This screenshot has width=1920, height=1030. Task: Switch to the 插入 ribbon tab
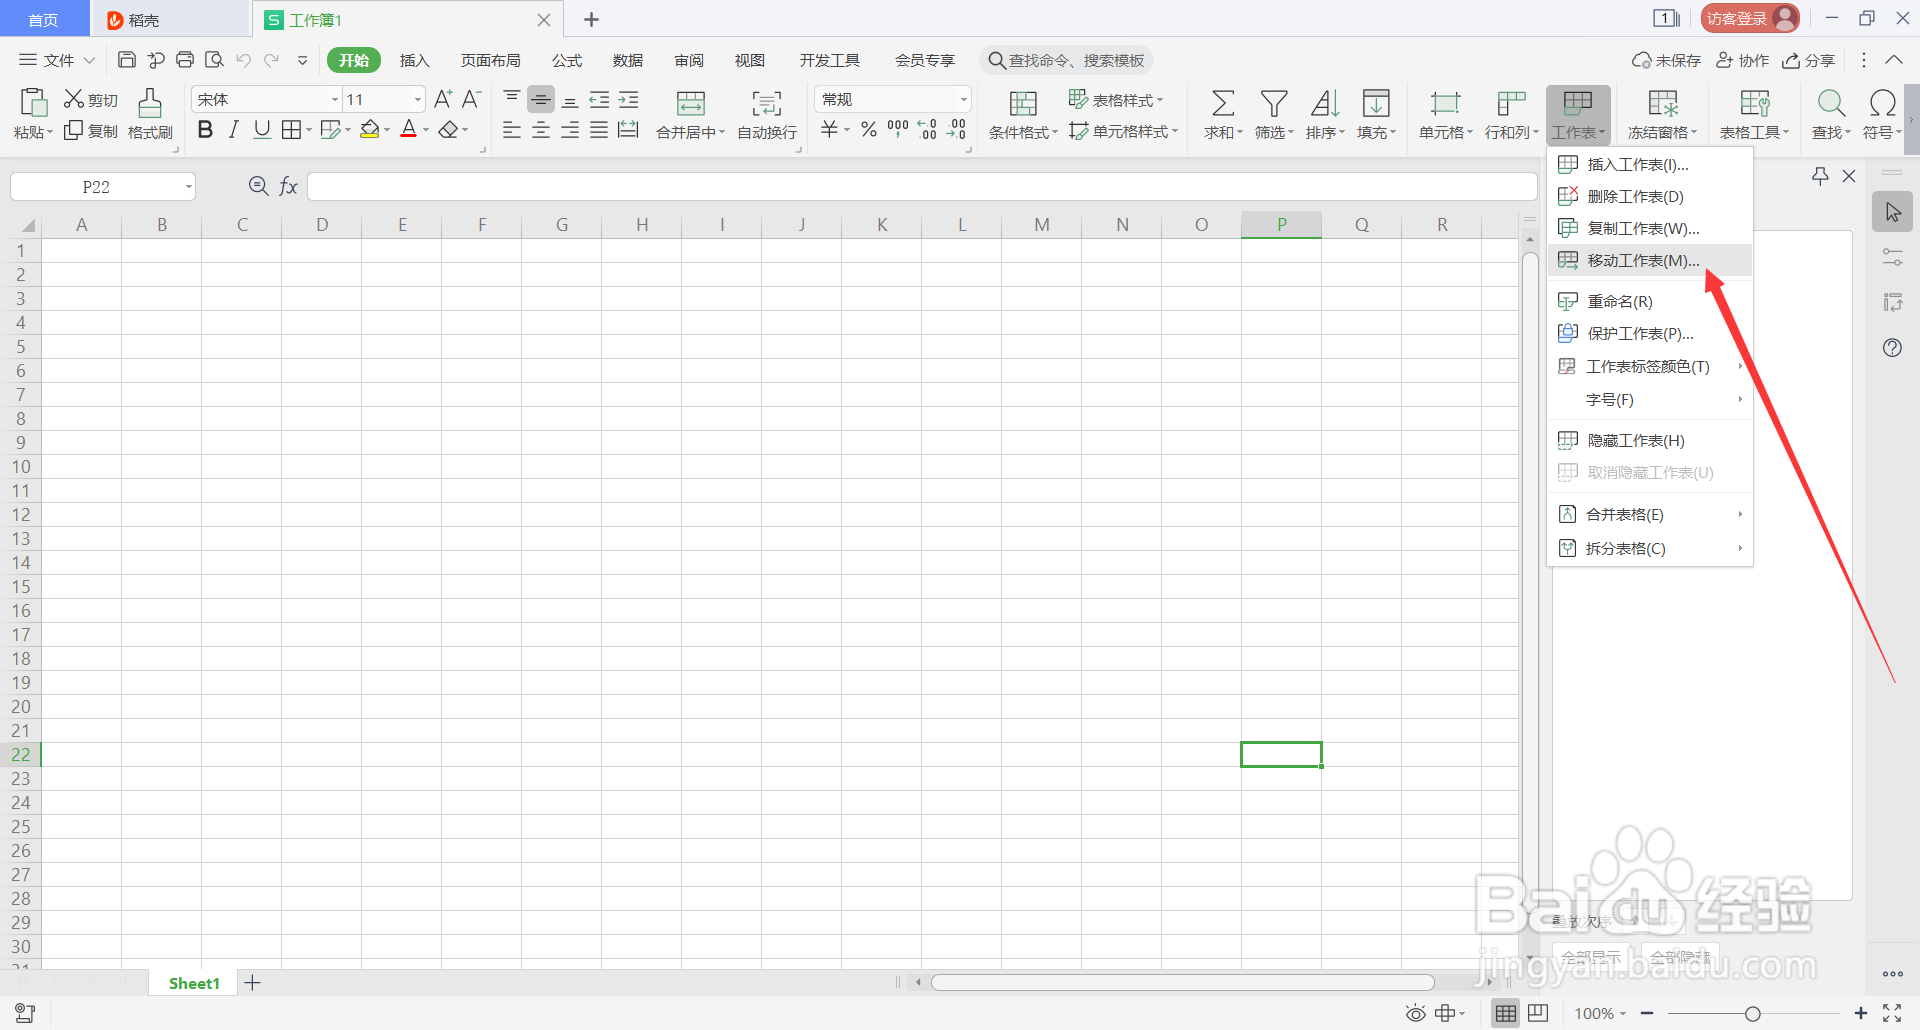tap(414, 60)
